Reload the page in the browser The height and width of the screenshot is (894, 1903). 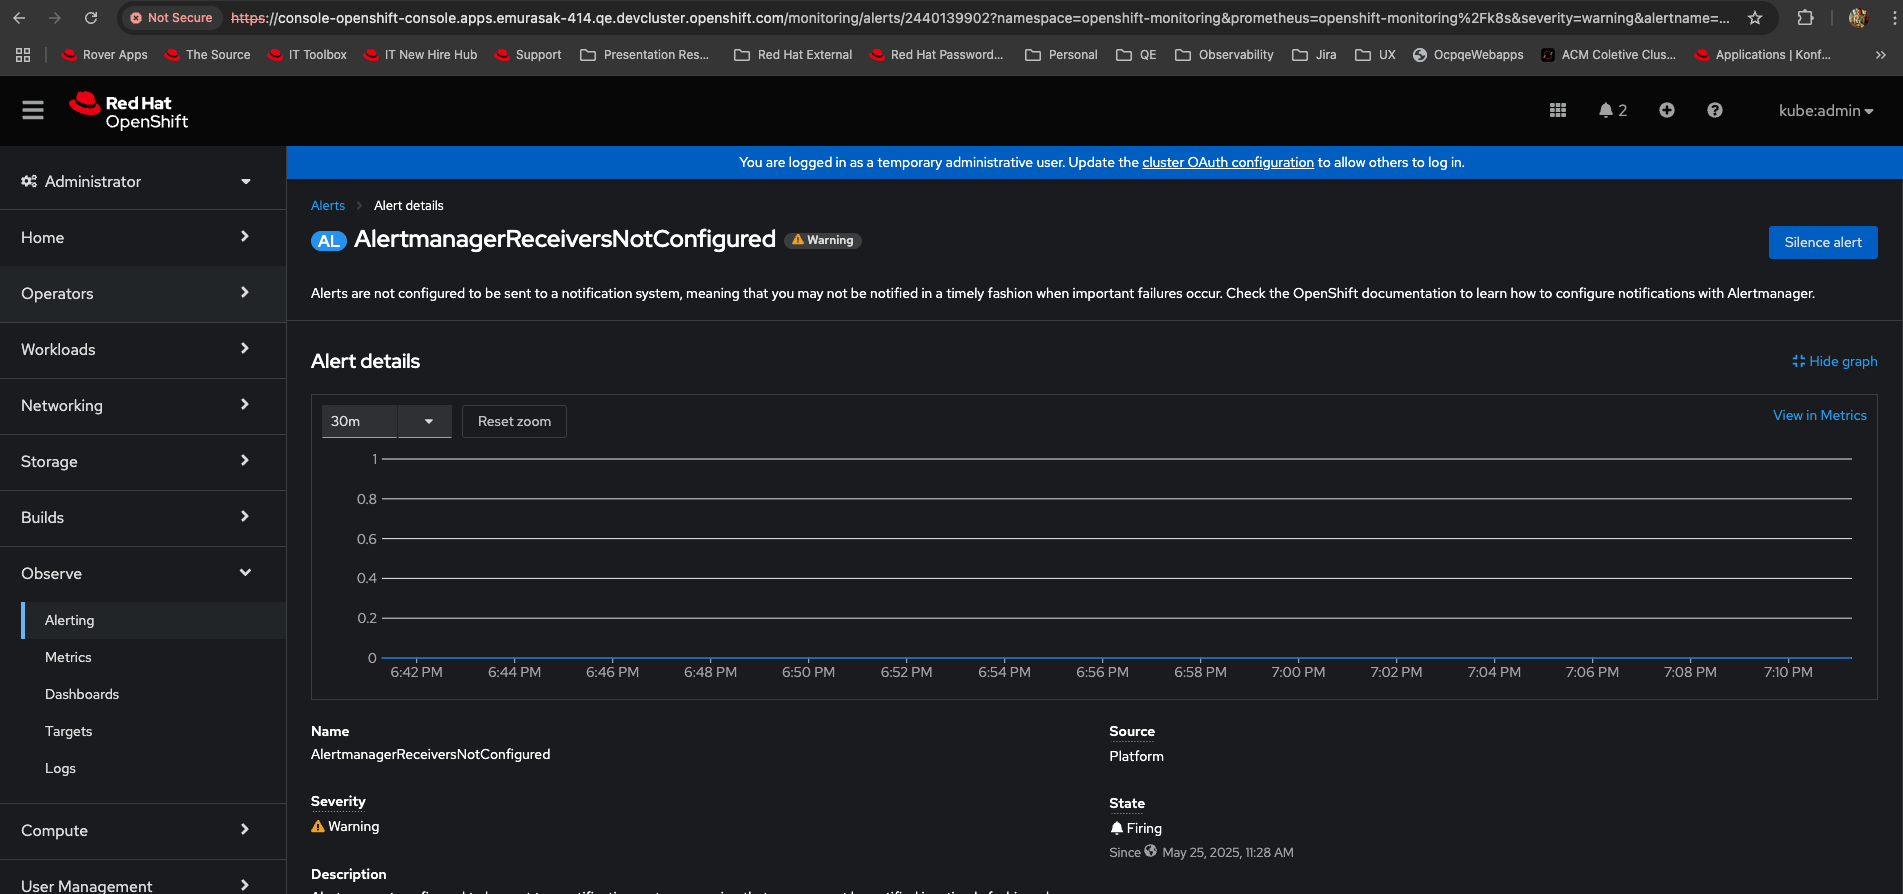(91, 18)
